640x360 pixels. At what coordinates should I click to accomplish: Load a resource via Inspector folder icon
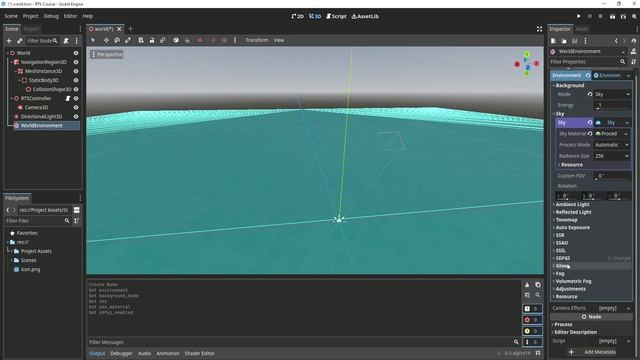click(x=564, y=41)
